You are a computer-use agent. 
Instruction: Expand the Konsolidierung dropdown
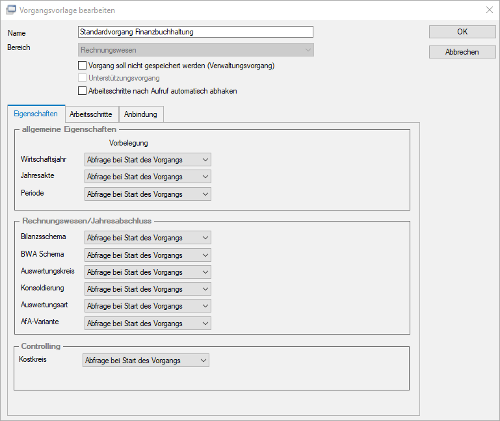pyautogui.click(x=147, y=289)
